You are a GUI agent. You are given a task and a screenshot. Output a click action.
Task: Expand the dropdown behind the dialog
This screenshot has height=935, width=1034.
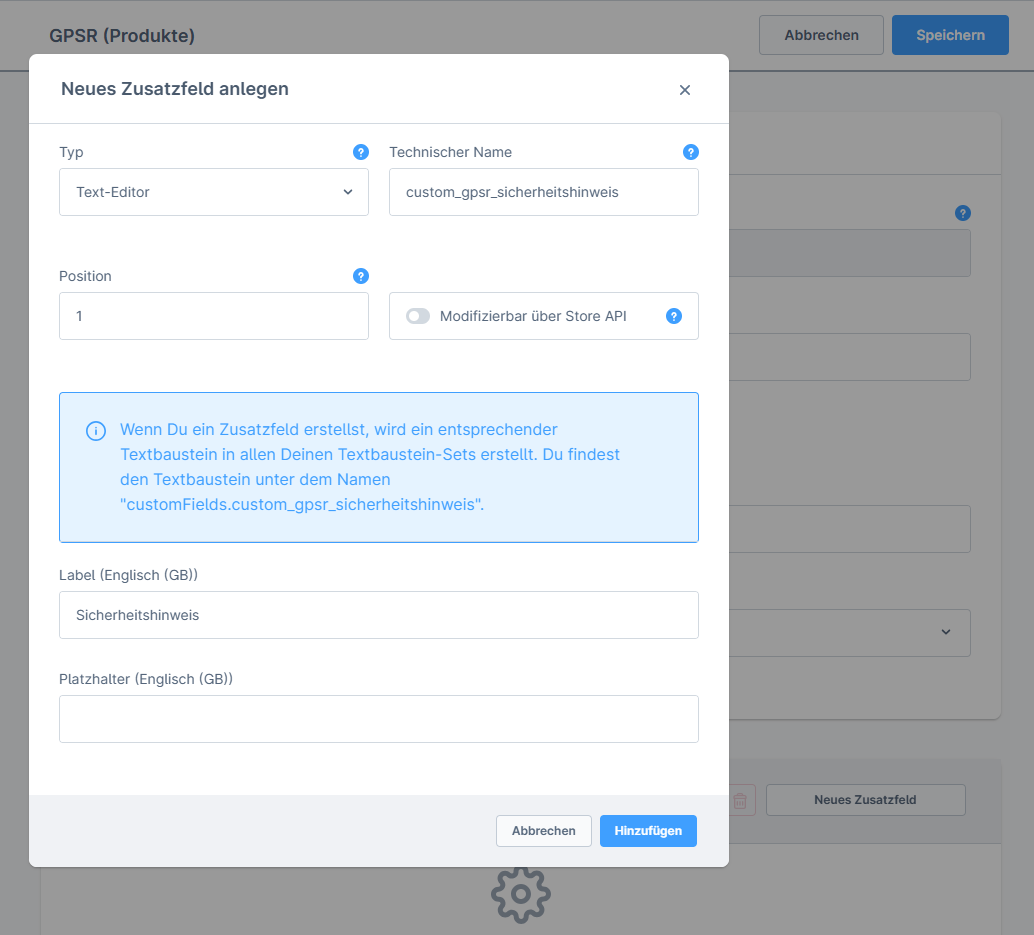coord(945,632)
